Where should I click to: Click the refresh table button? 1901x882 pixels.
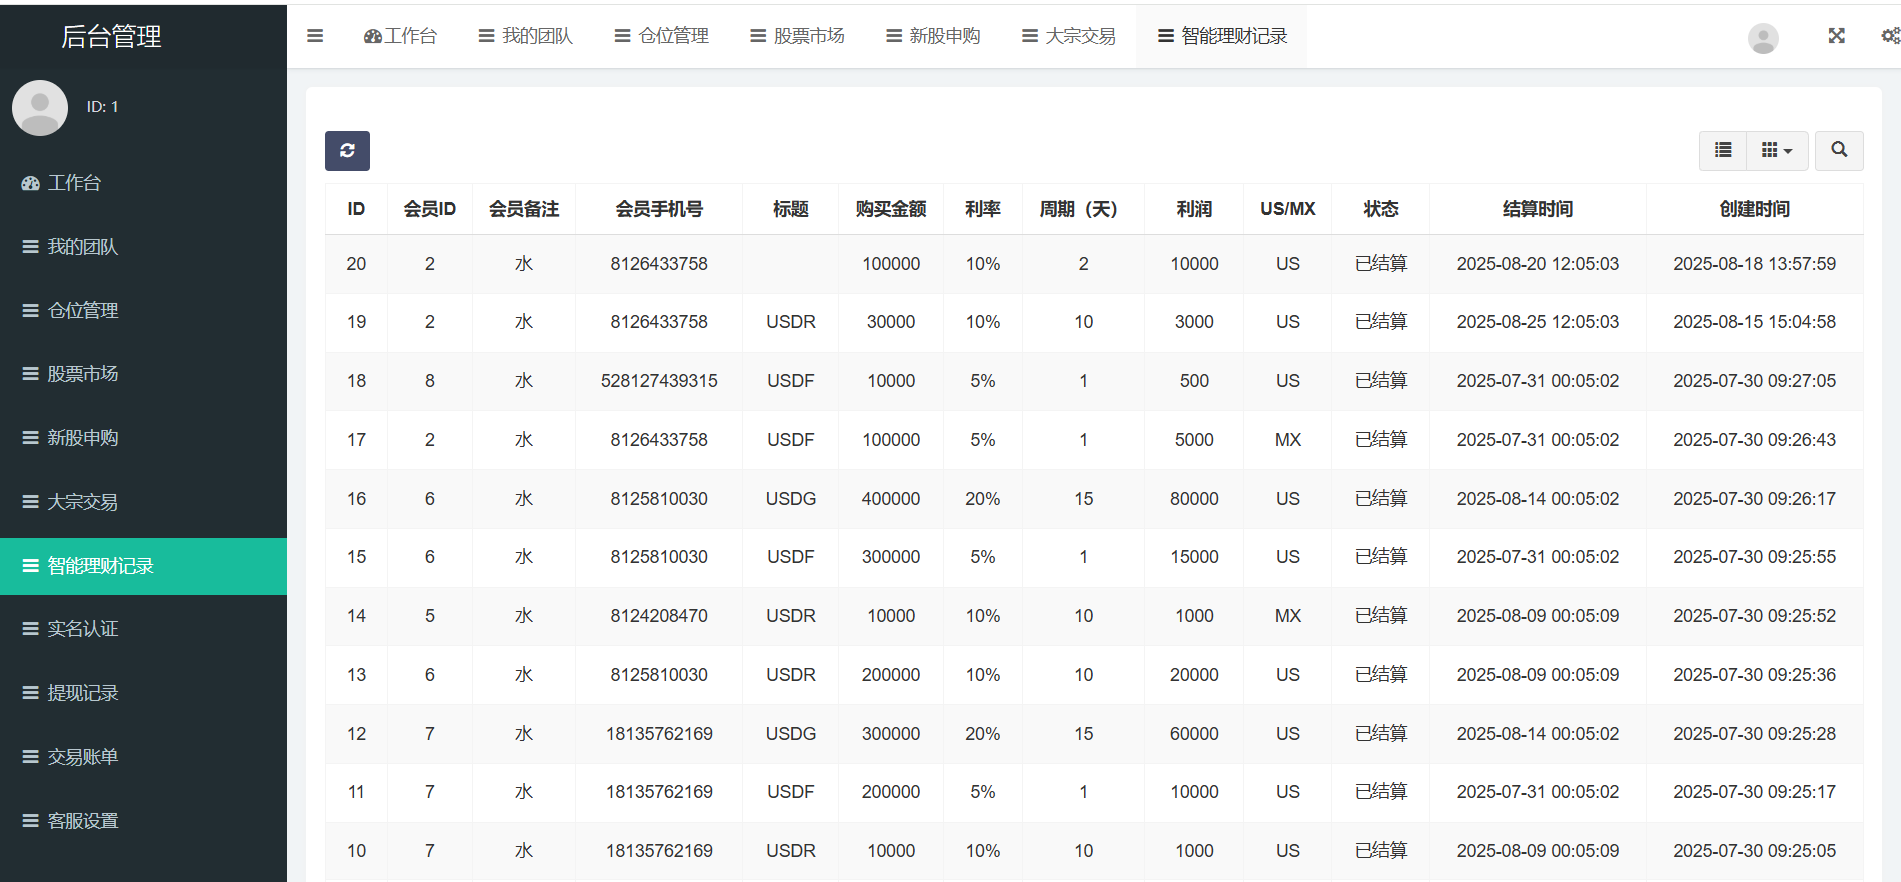[347, 151]
